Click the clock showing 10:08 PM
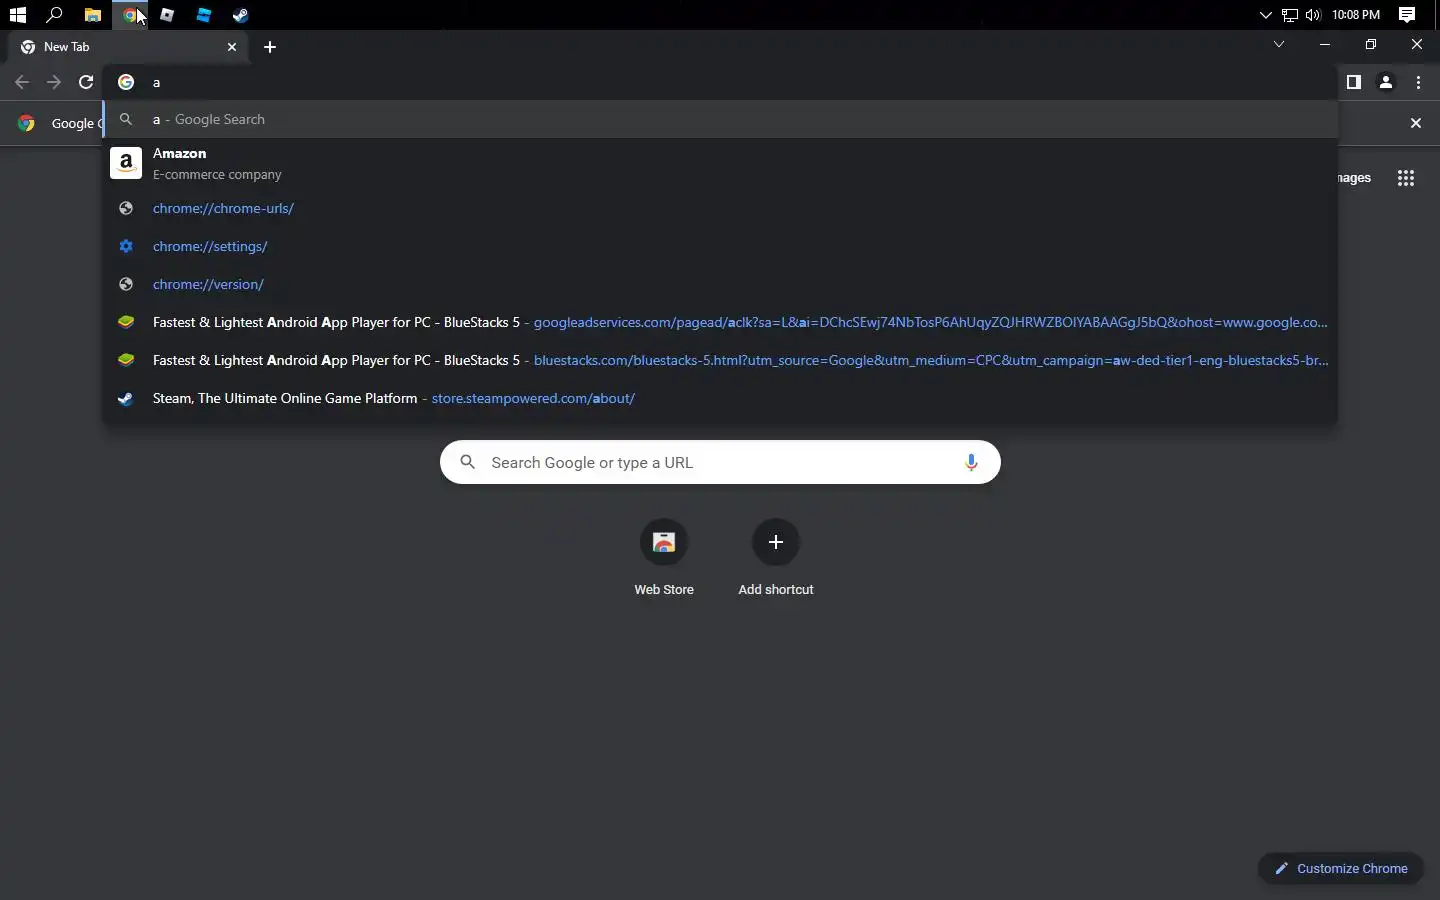1440x900 pixels. pyautogui.click(x=1356, y=15)
